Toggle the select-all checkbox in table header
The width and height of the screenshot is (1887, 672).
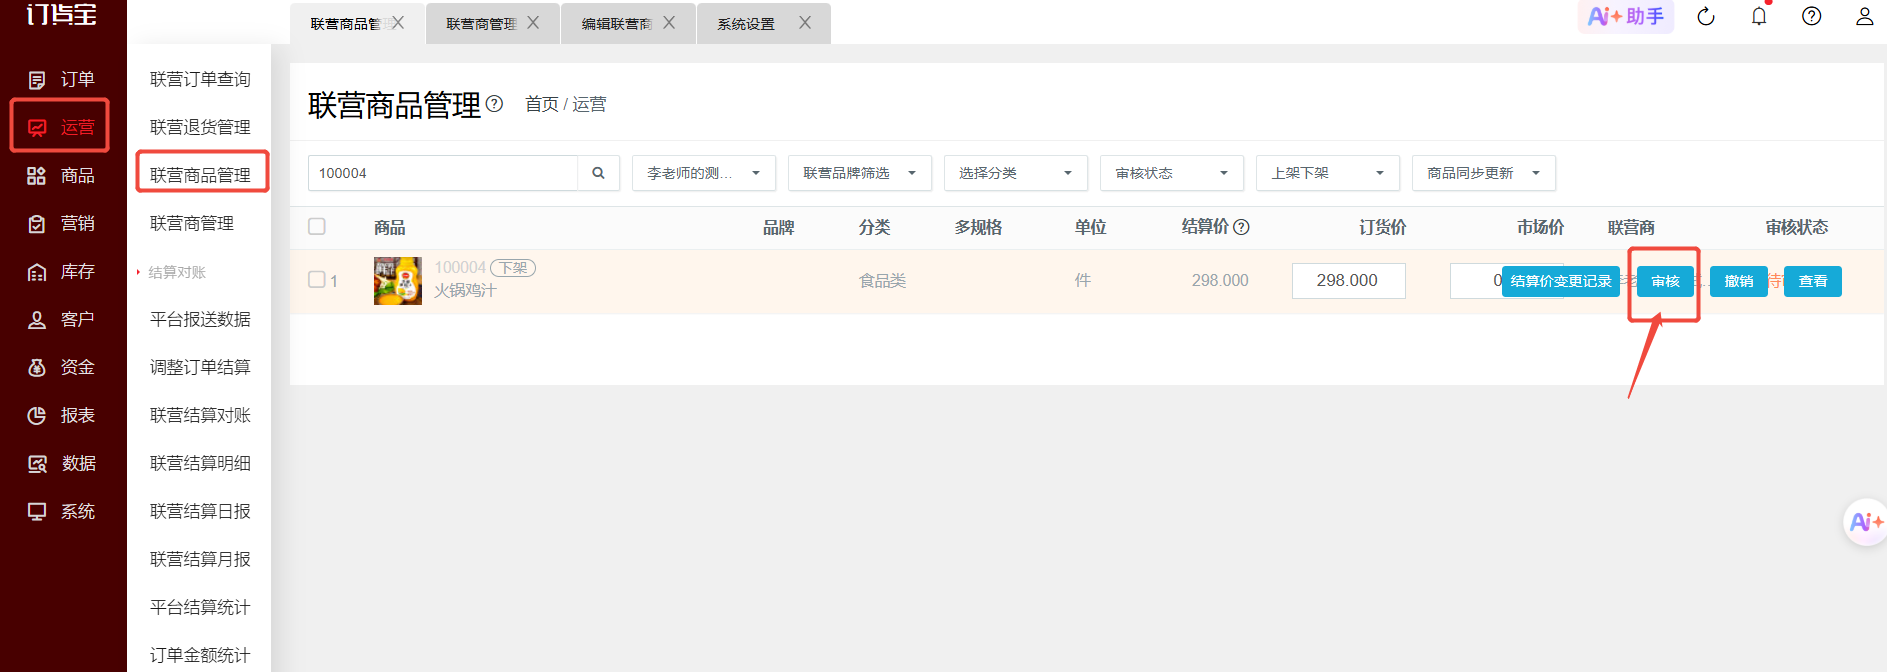tap(317, 227)
